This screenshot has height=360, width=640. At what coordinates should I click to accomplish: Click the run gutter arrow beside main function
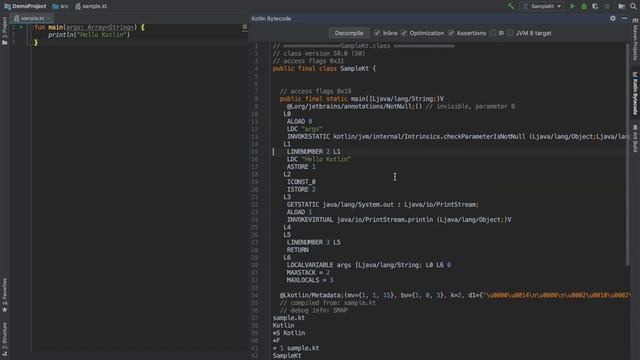21,27
